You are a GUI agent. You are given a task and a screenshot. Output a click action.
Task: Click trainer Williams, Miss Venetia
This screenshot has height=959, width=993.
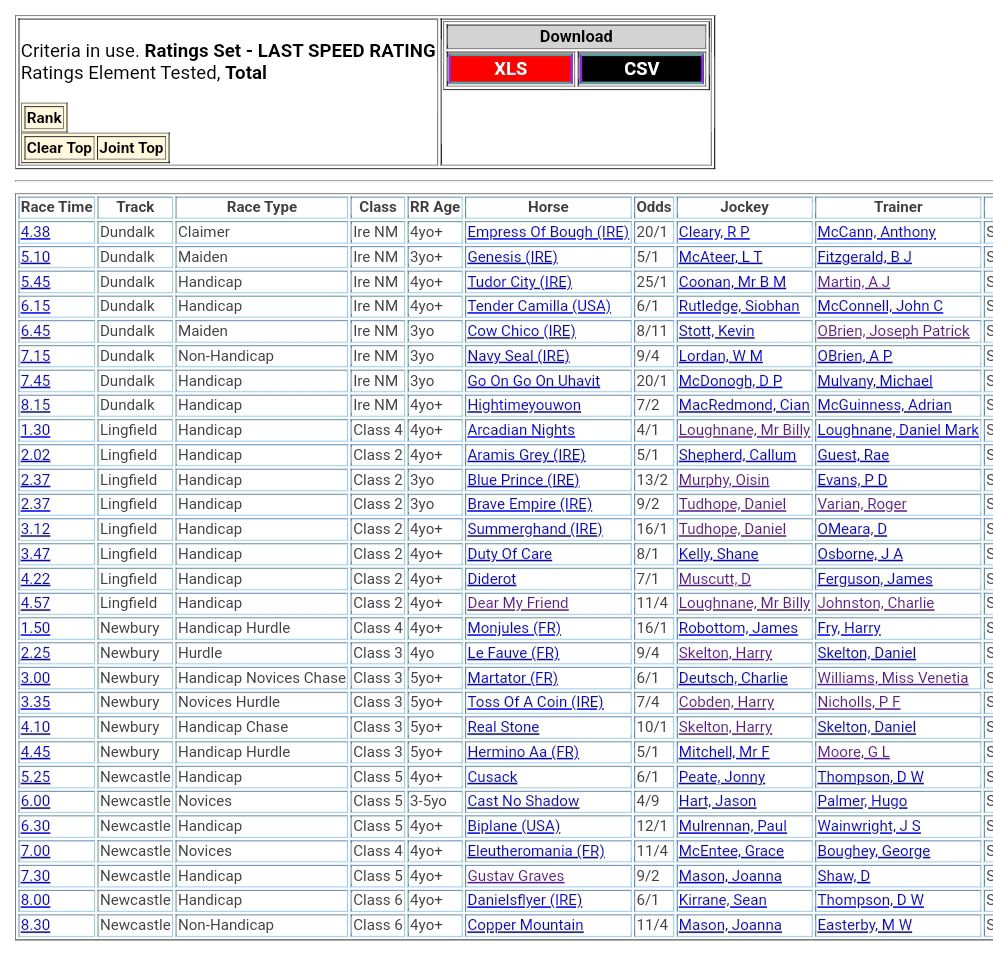(x=892, y=678)
